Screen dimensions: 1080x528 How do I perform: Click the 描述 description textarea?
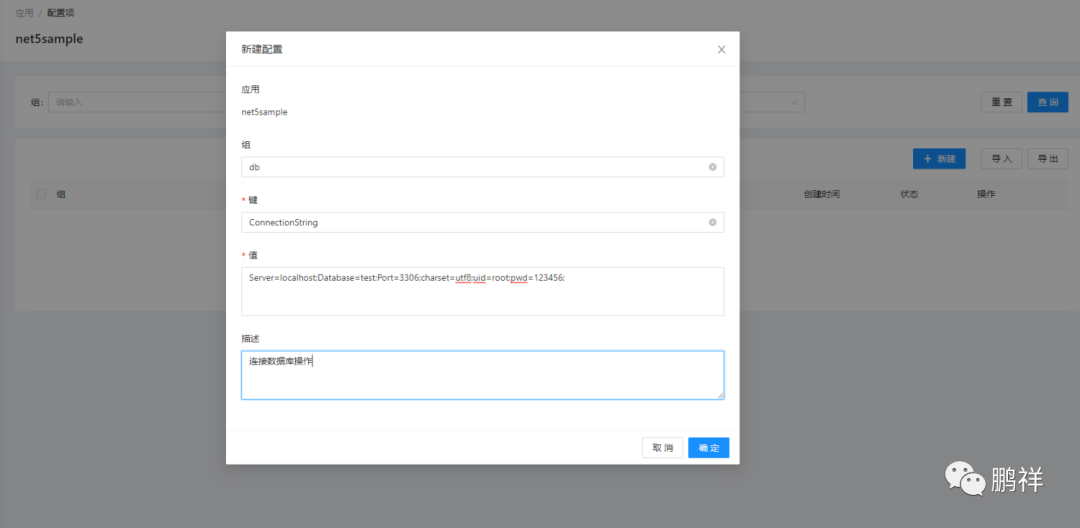pyautogui.click(x=482, y=375)
